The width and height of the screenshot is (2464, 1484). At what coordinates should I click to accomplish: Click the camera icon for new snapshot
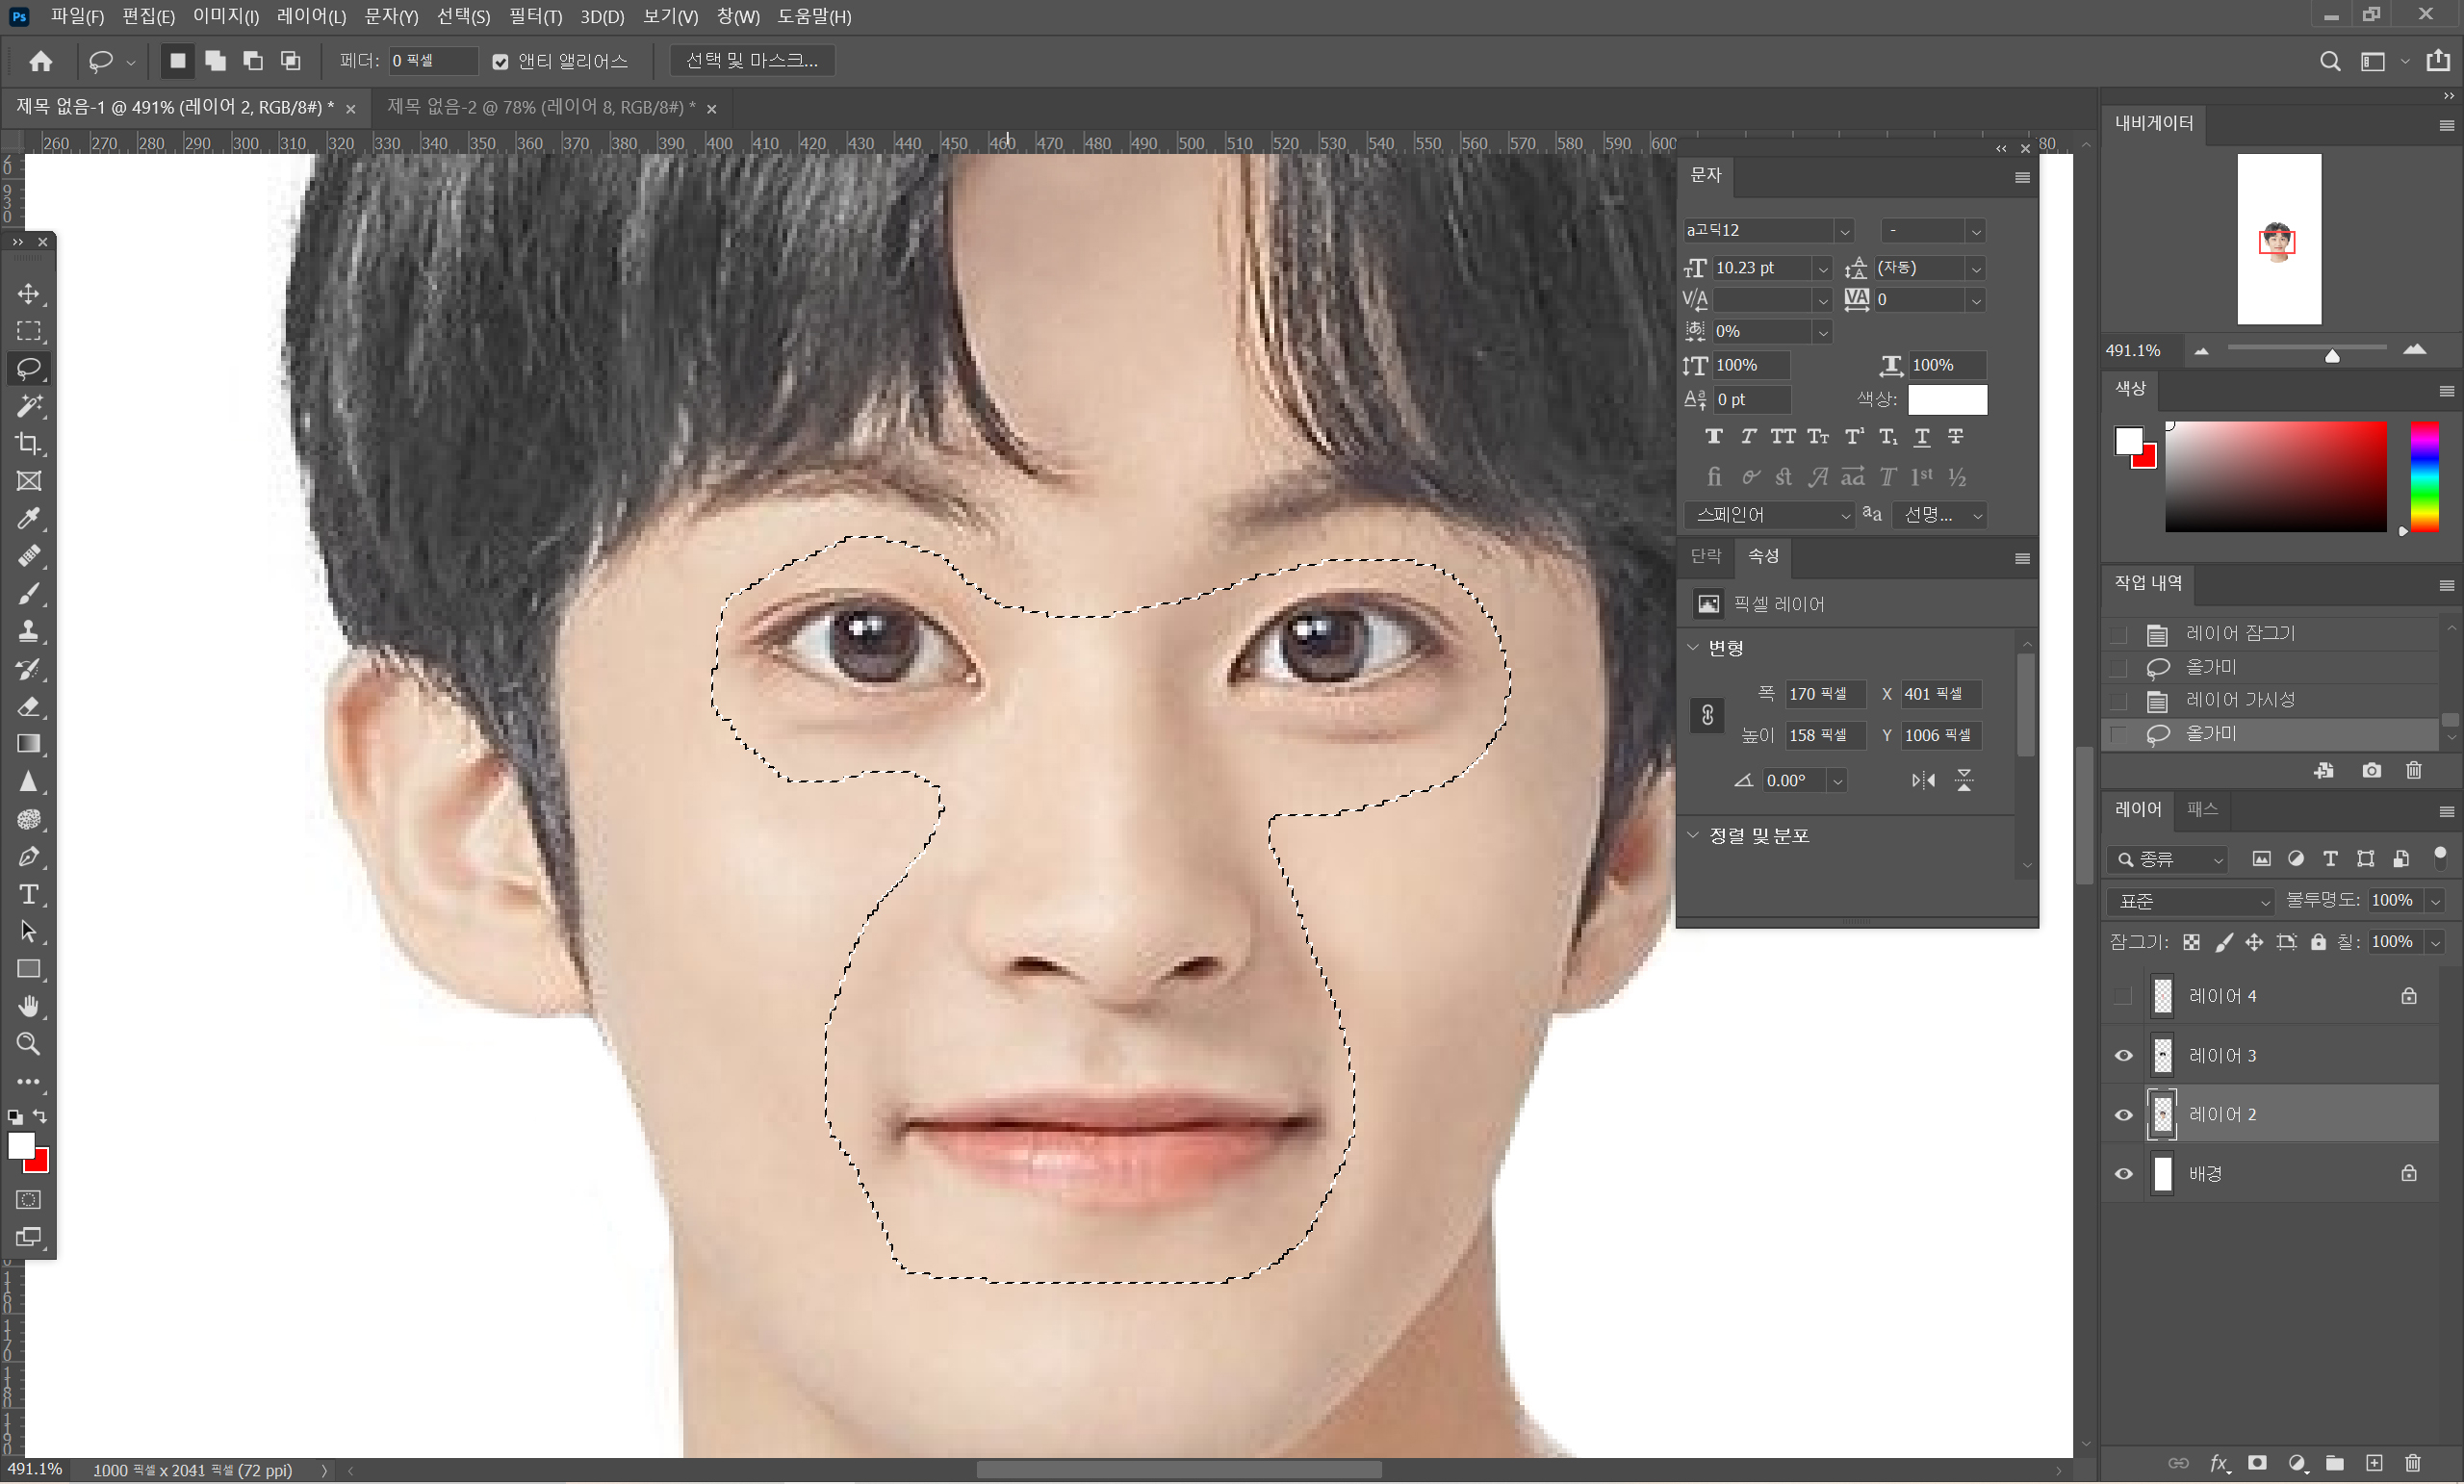click(x=2371, y=770)
